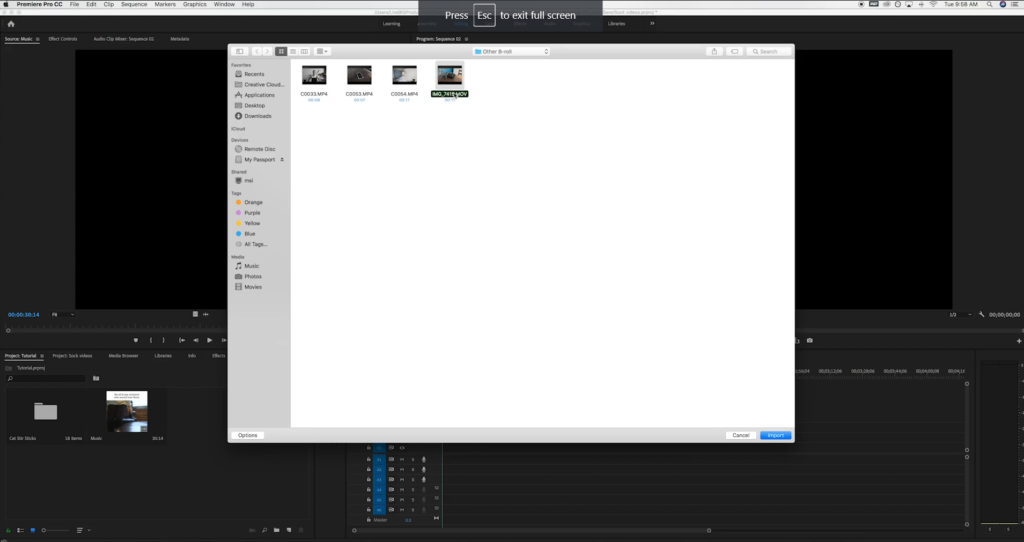The width and height of the screenshot is (1024, 542).
Task: Switch file dialog to list view
Action: tap(293, 51)
